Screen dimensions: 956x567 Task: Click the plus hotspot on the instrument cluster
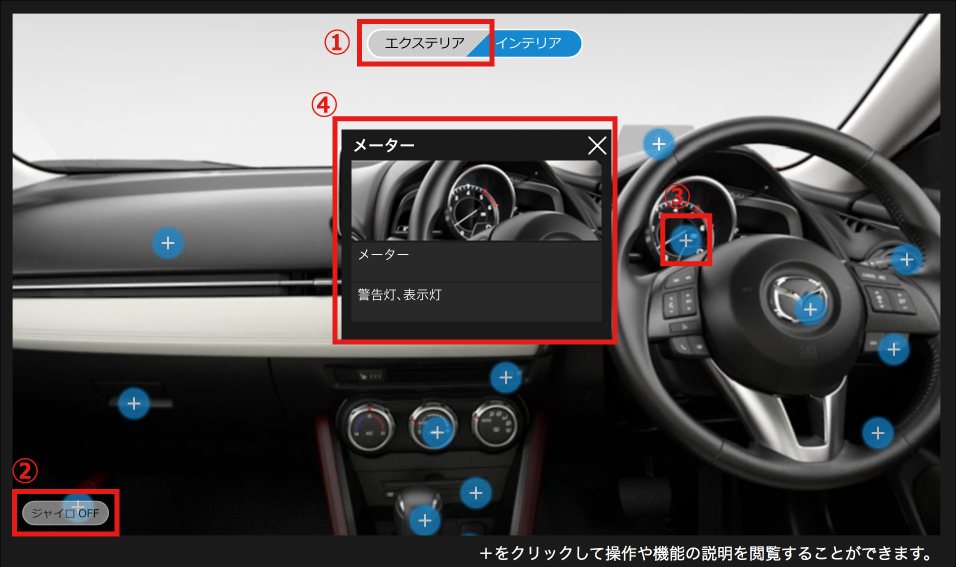685,240
